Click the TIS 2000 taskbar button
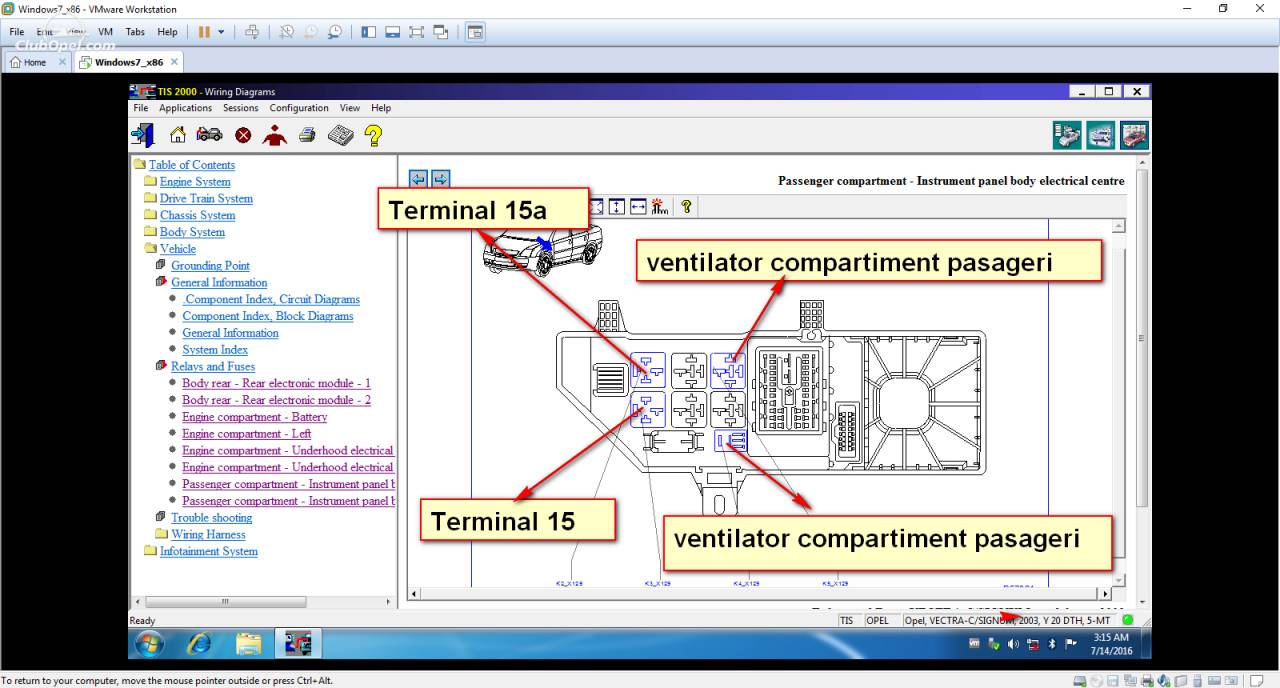 pos(298,644)
